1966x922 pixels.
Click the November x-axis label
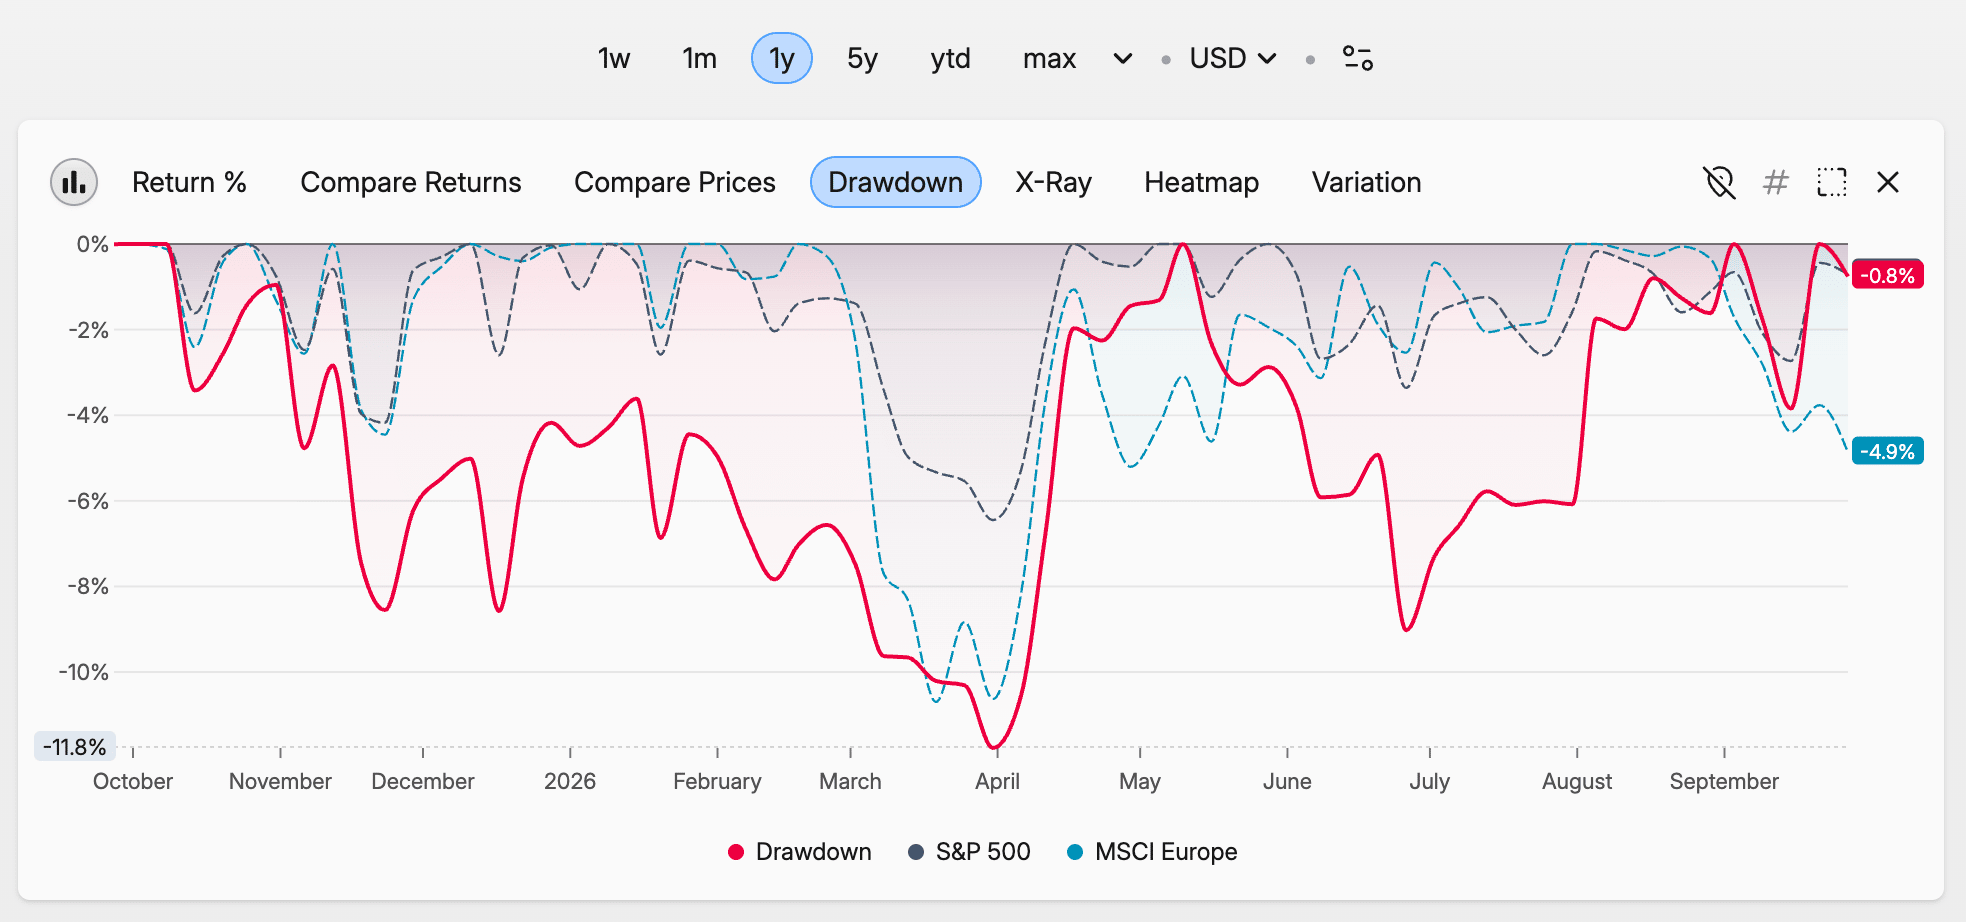(x=280, y=781)
